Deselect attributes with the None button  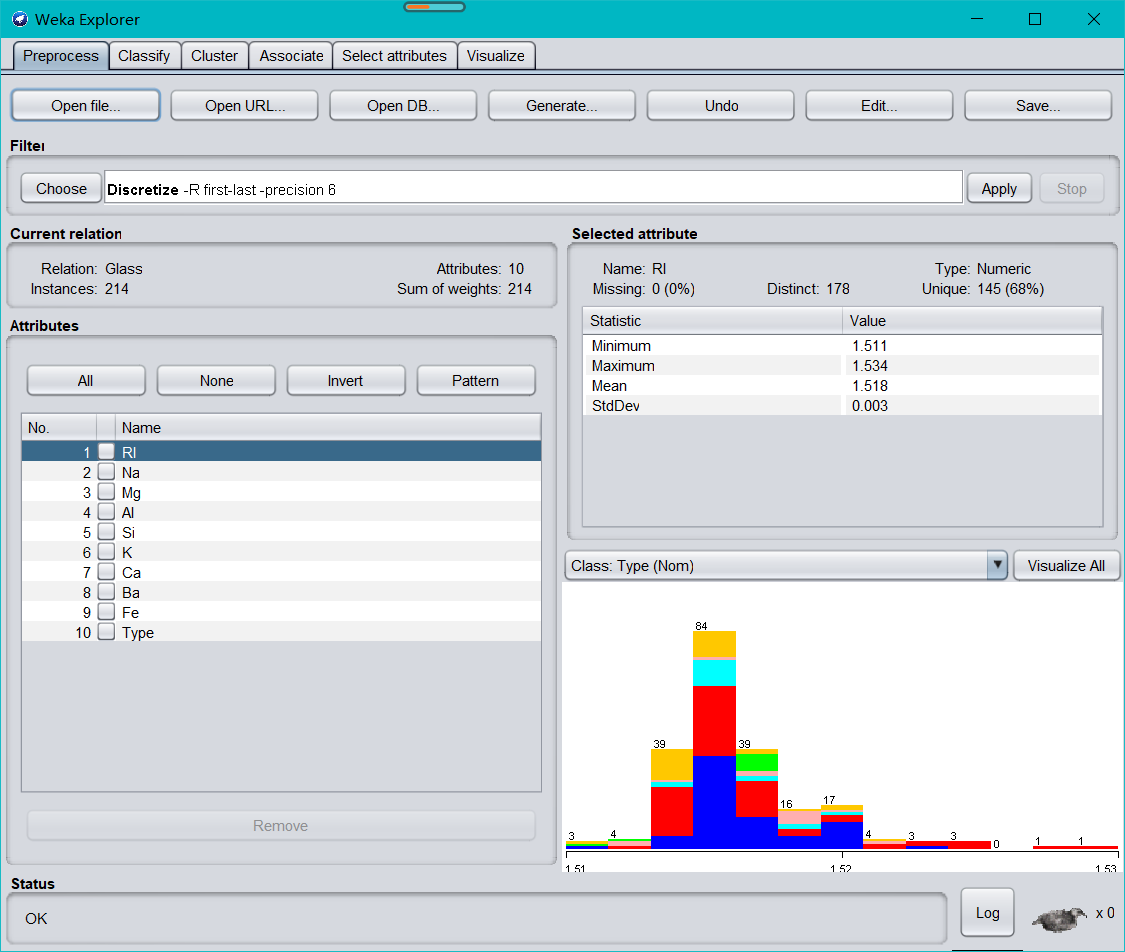click(217, 380)
